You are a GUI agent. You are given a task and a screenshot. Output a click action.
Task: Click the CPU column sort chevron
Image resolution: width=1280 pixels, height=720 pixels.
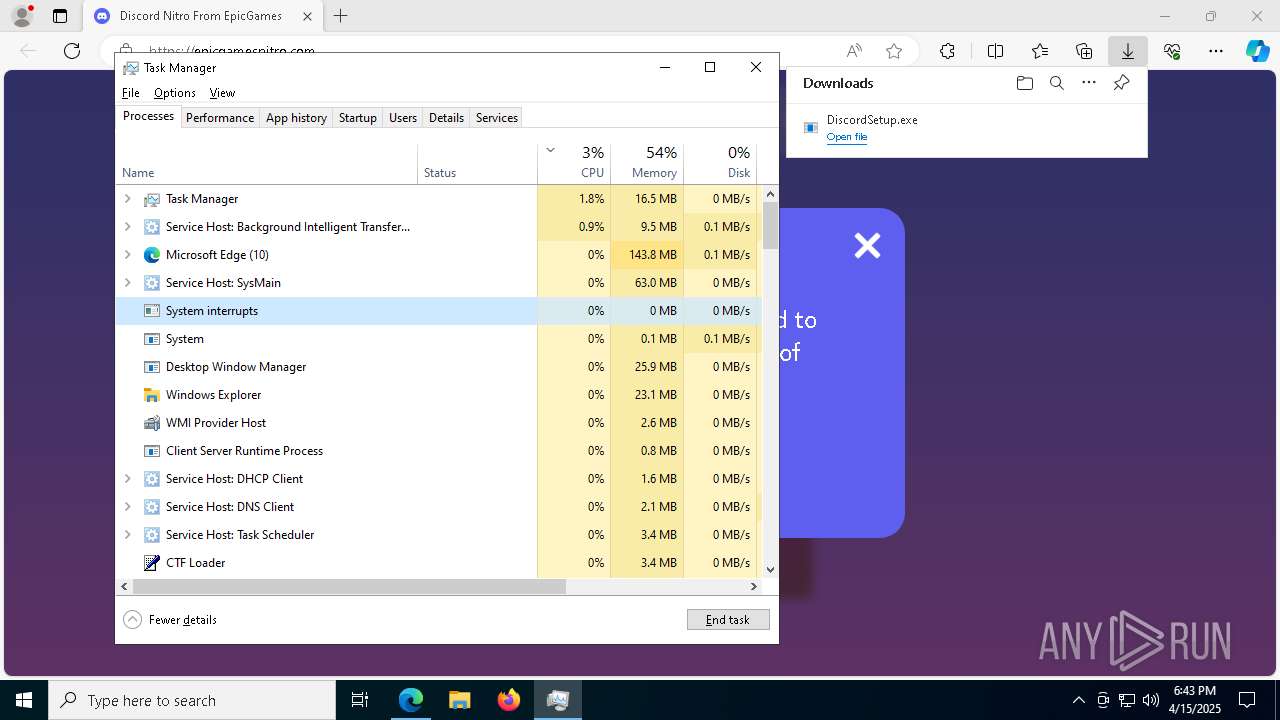tap(550, 151)
